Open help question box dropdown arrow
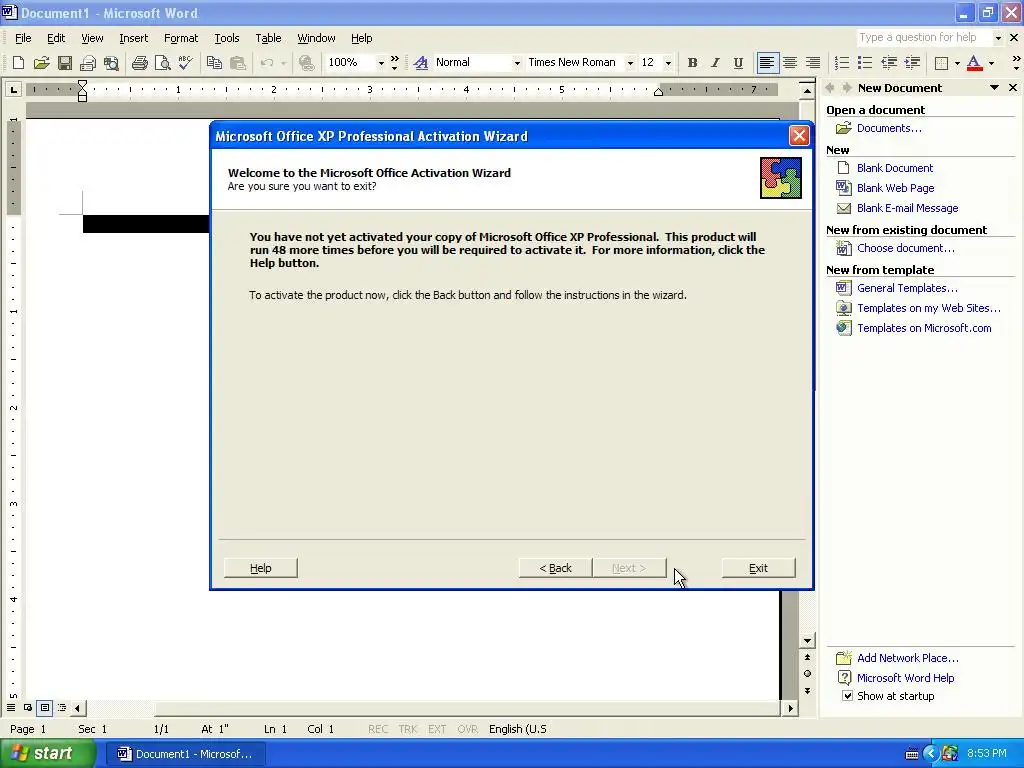This screenshot has height=768, width=1024. click(x=998, y=38)
